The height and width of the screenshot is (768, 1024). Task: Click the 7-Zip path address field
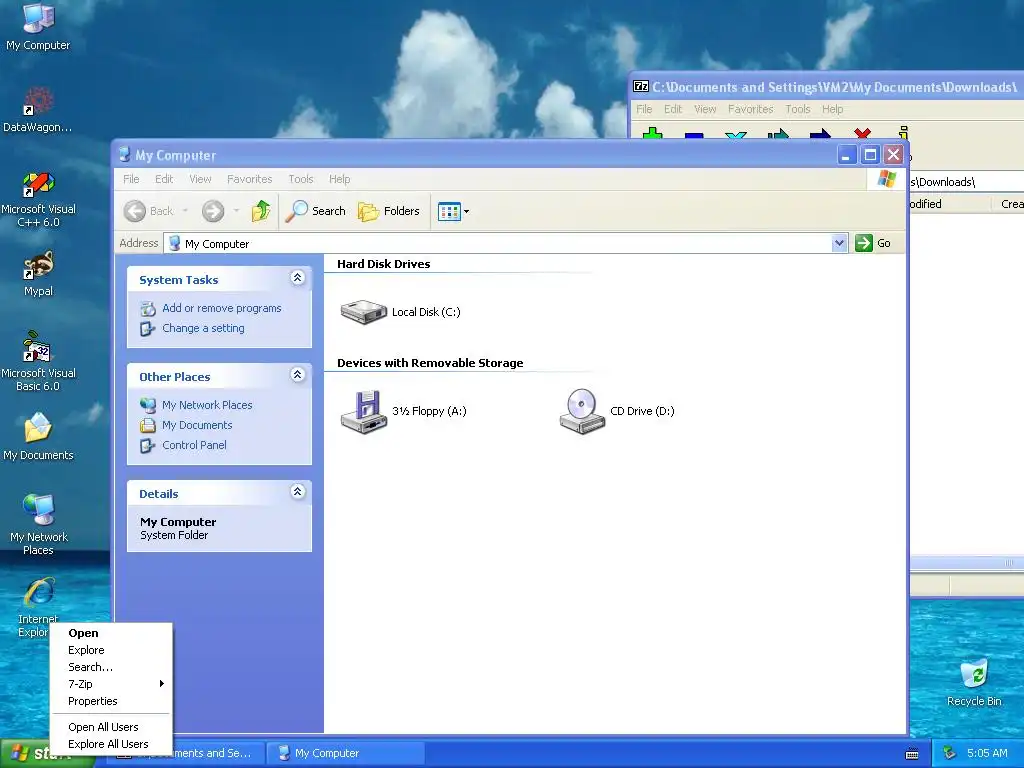click(967, 182)
